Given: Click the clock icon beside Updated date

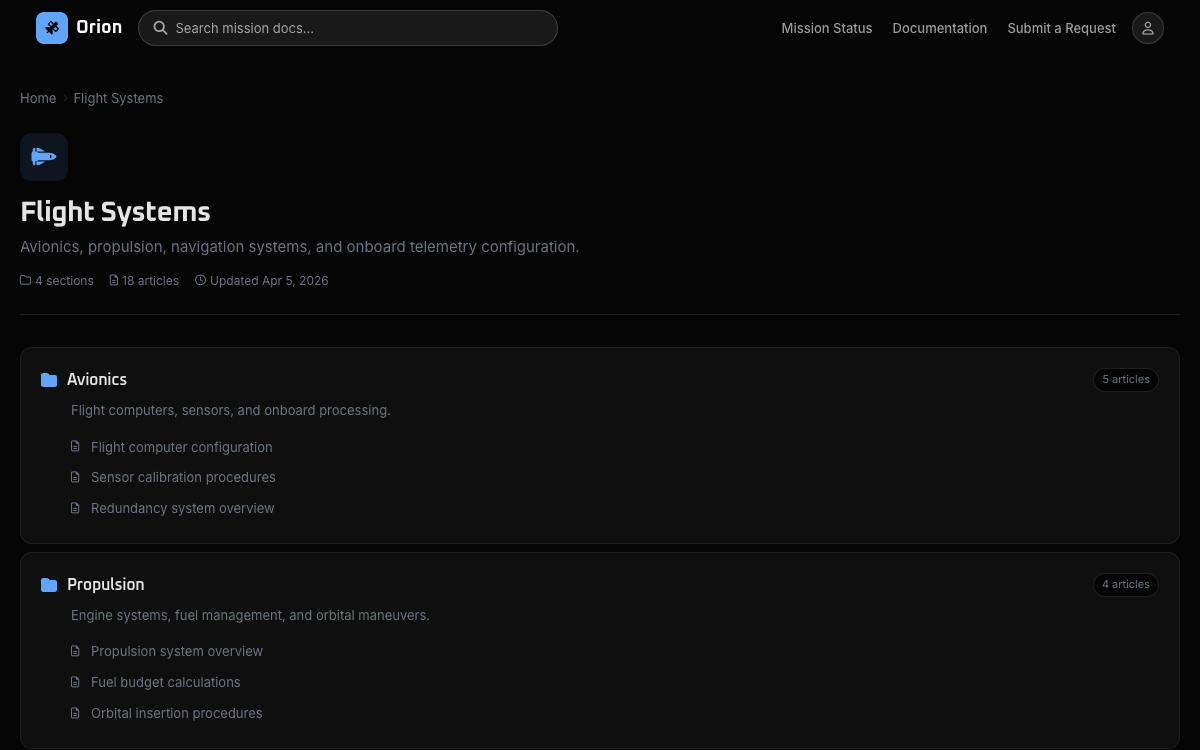Looking at the screenshot, I should (x=200, y=280).
